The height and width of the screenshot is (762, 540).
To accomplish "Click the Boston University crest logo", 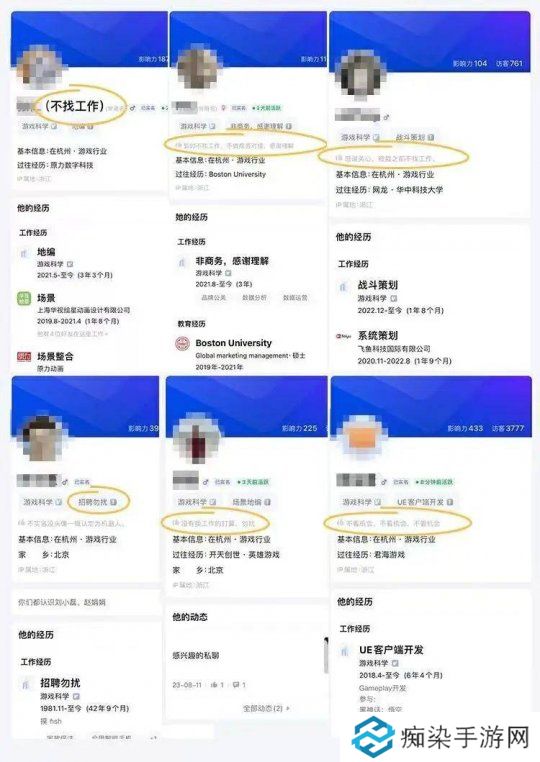I will [182, 344].
